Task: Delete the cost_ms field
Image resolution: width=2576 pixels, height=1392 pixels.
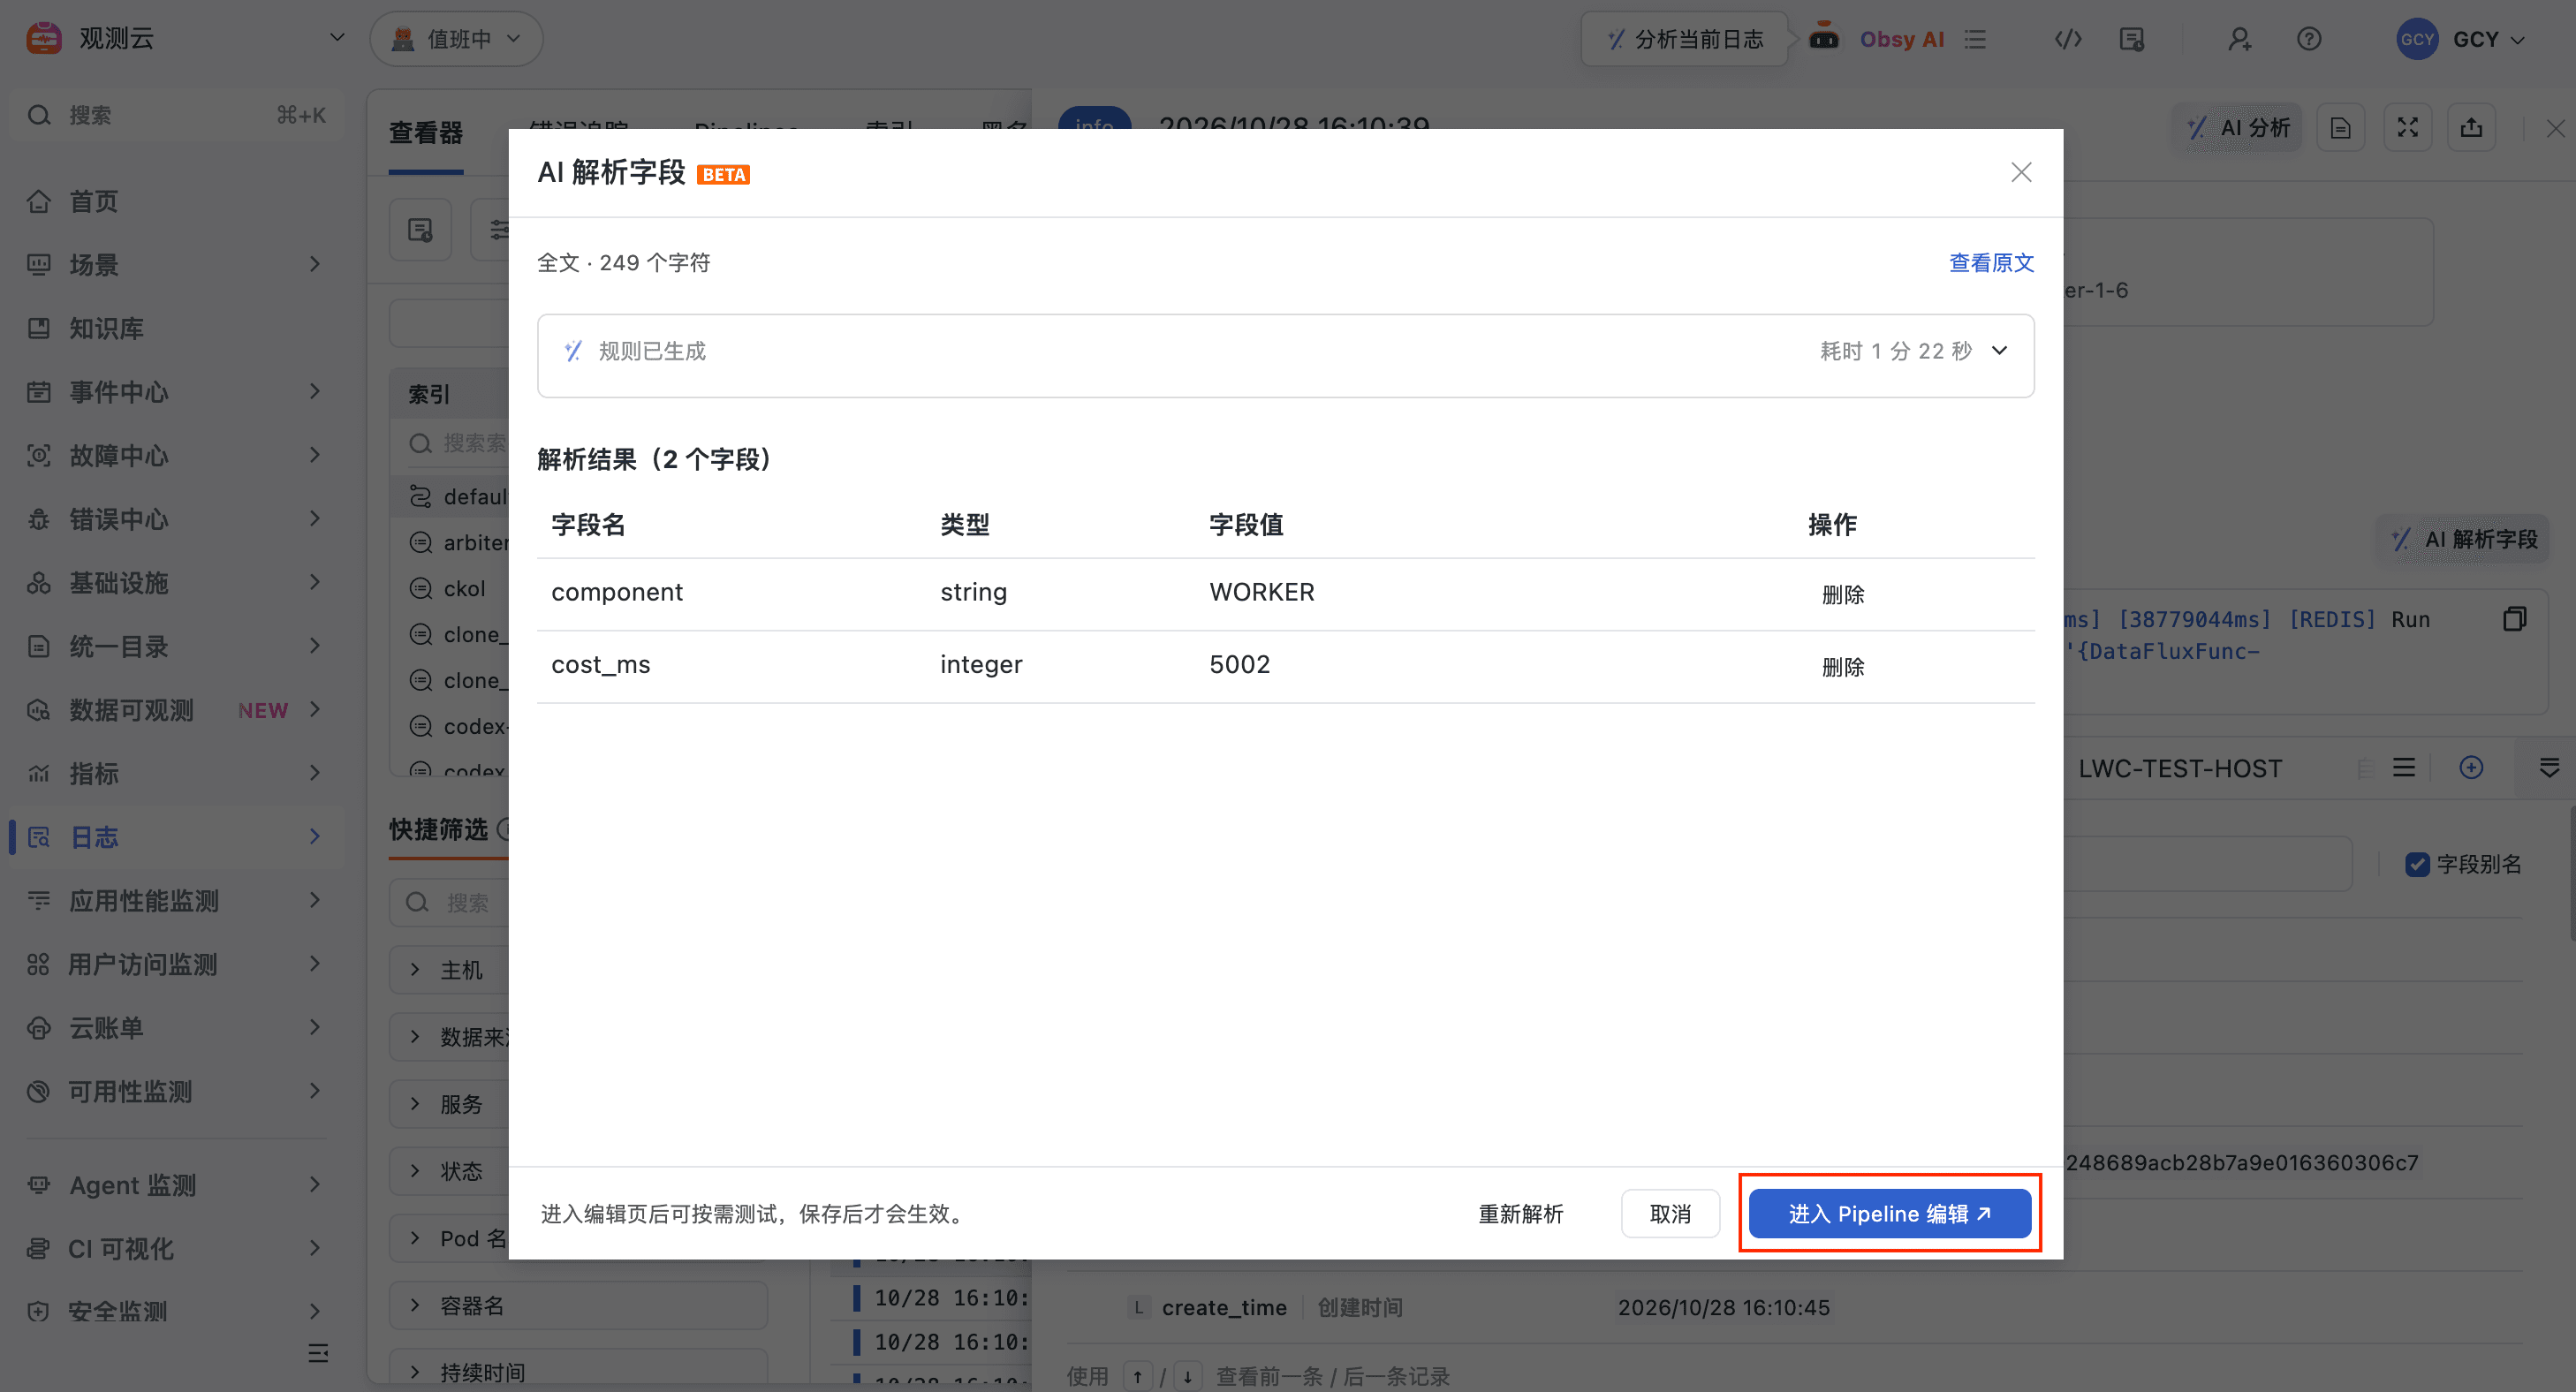Action: click(x=1842, y=666)
